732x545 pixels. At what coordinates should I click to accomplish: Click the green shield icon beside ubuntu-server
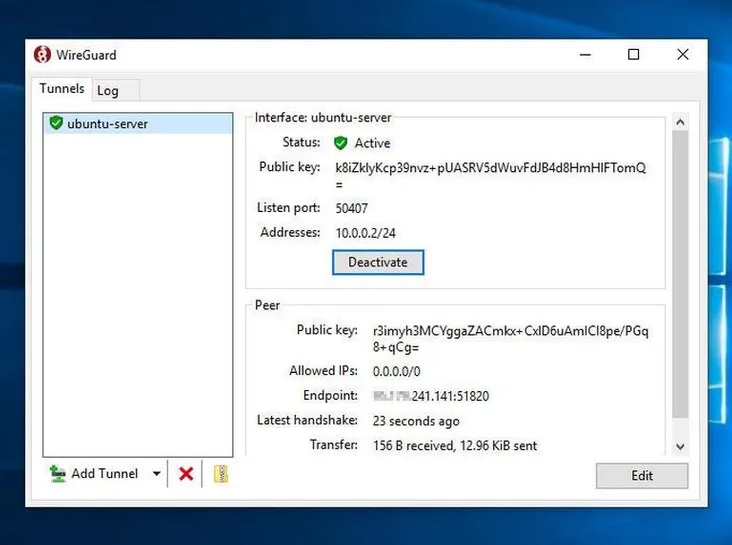point(56,123)
